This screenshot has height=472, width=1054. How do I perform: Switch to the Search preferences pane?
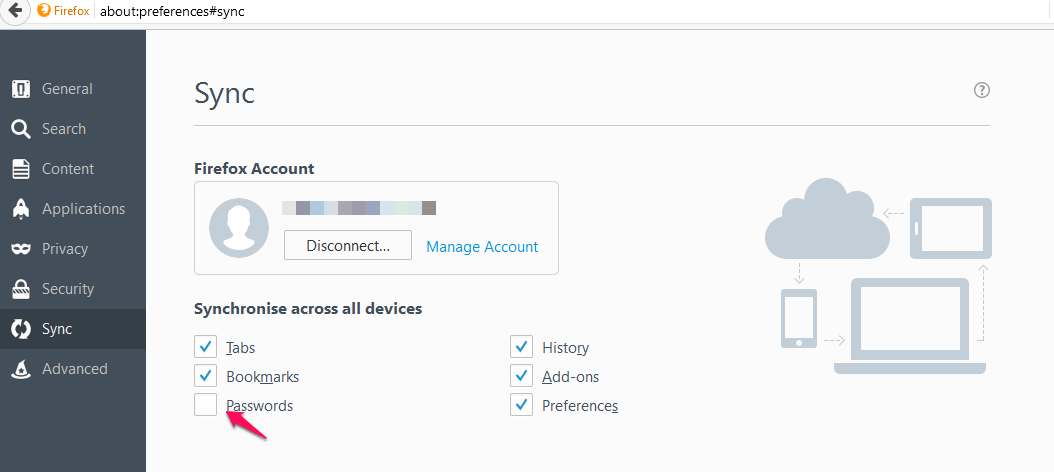pos(73,129)
